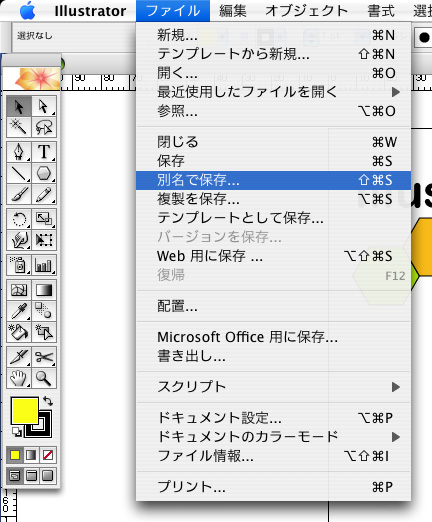Set paint mode to Color button
This screenshot has width=432, height=522.
click(15, 455)
